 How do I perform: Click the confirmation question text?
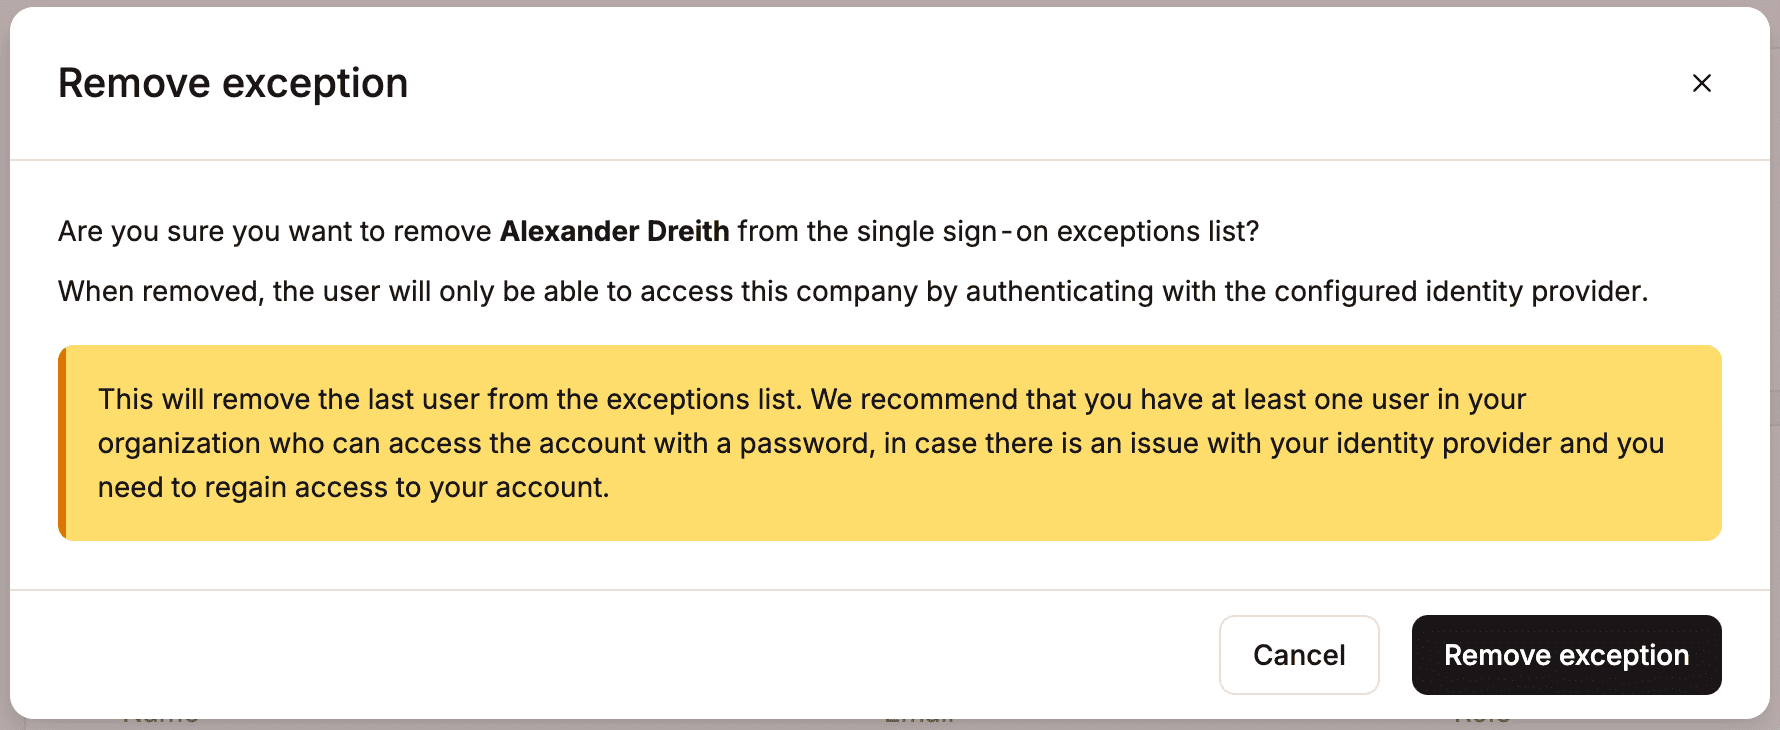(660, 231)
